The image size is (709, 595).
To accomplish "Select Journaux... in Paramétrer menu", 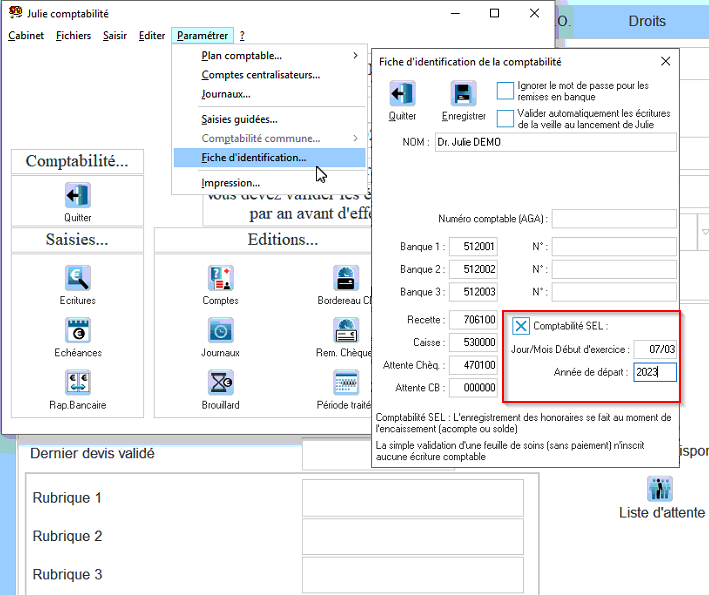I will (269, 94).
